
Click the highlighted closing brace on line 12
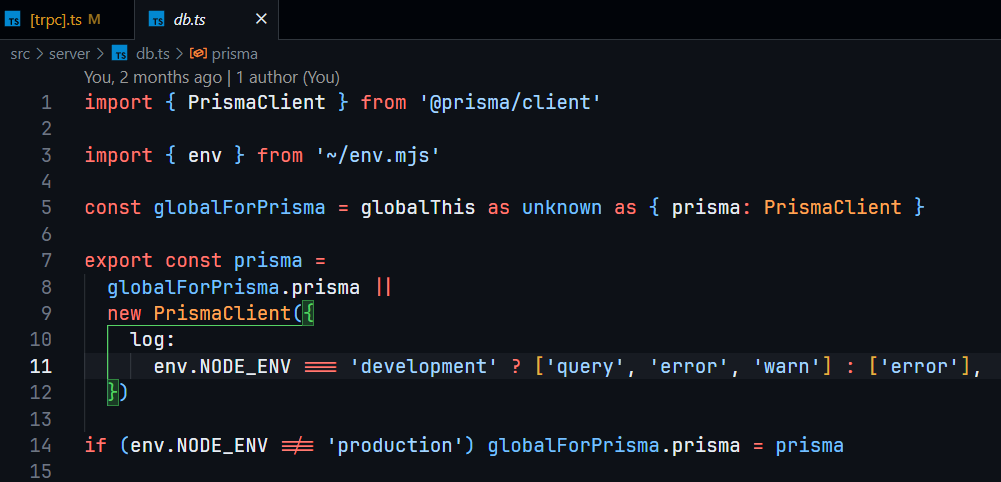pyautogui.click(x=113, y=392)
